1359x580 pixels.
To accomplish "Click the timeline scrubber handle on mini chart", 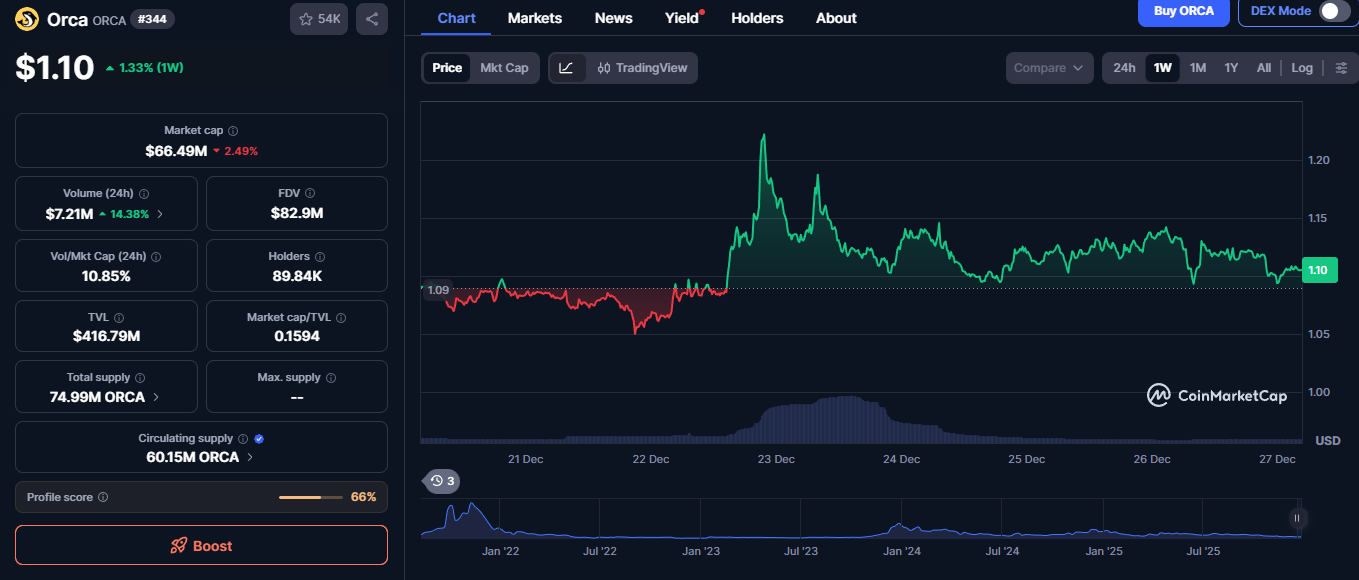I will [1297, 519].
